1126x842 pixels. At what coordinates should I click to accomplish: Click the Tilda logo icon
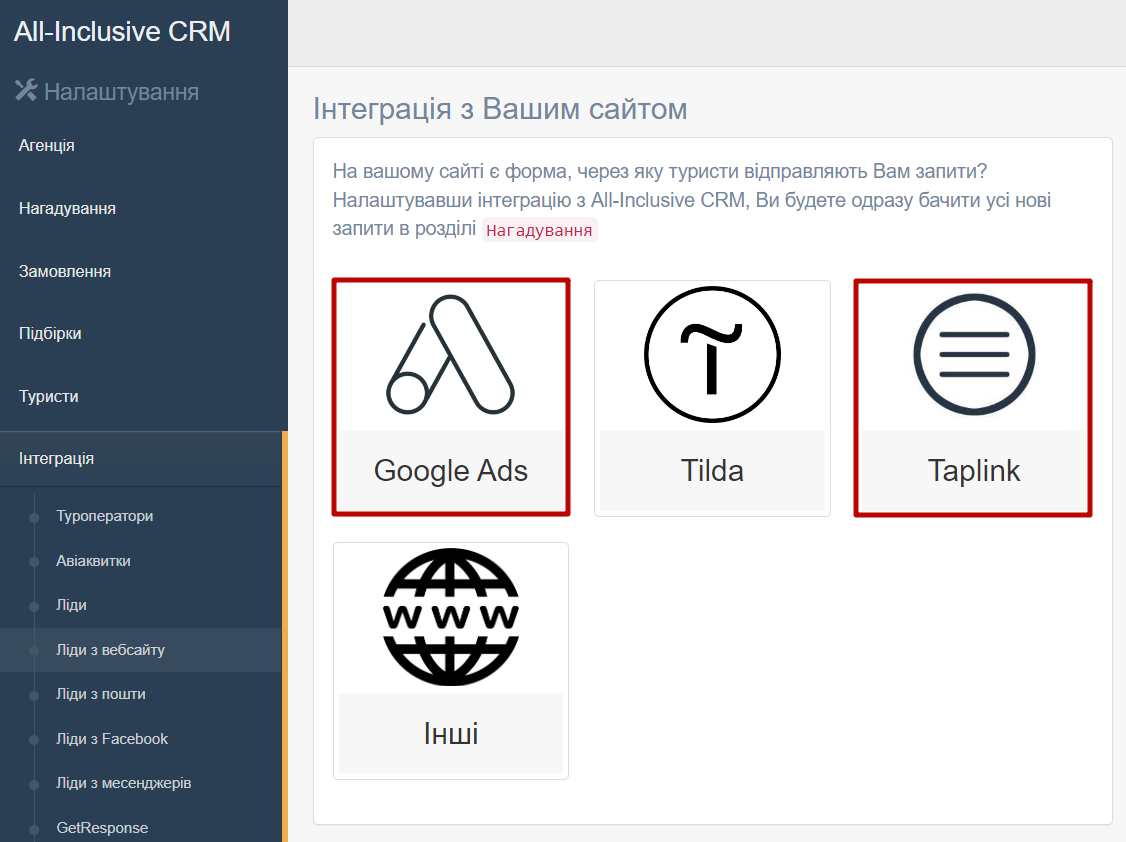[x=712, y=354]
